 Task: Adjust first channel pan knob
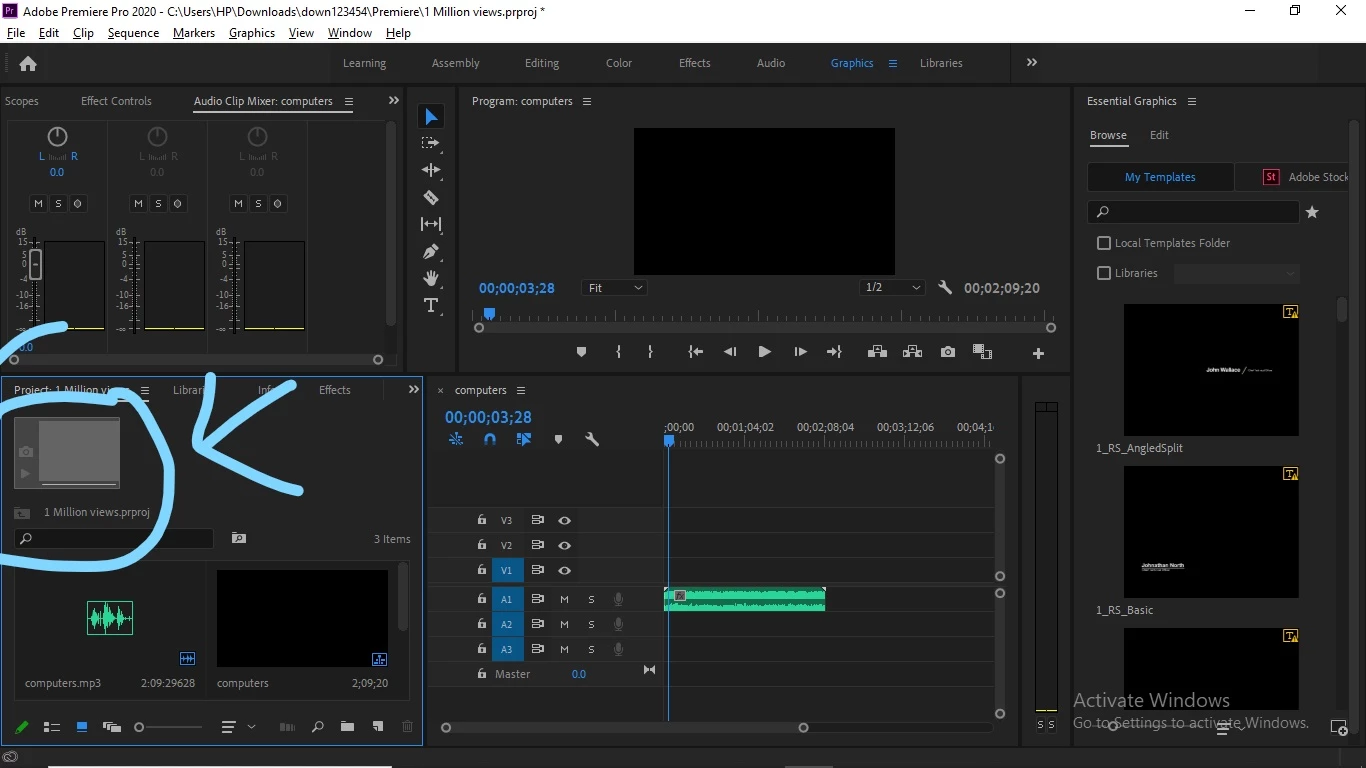[57, 136]
